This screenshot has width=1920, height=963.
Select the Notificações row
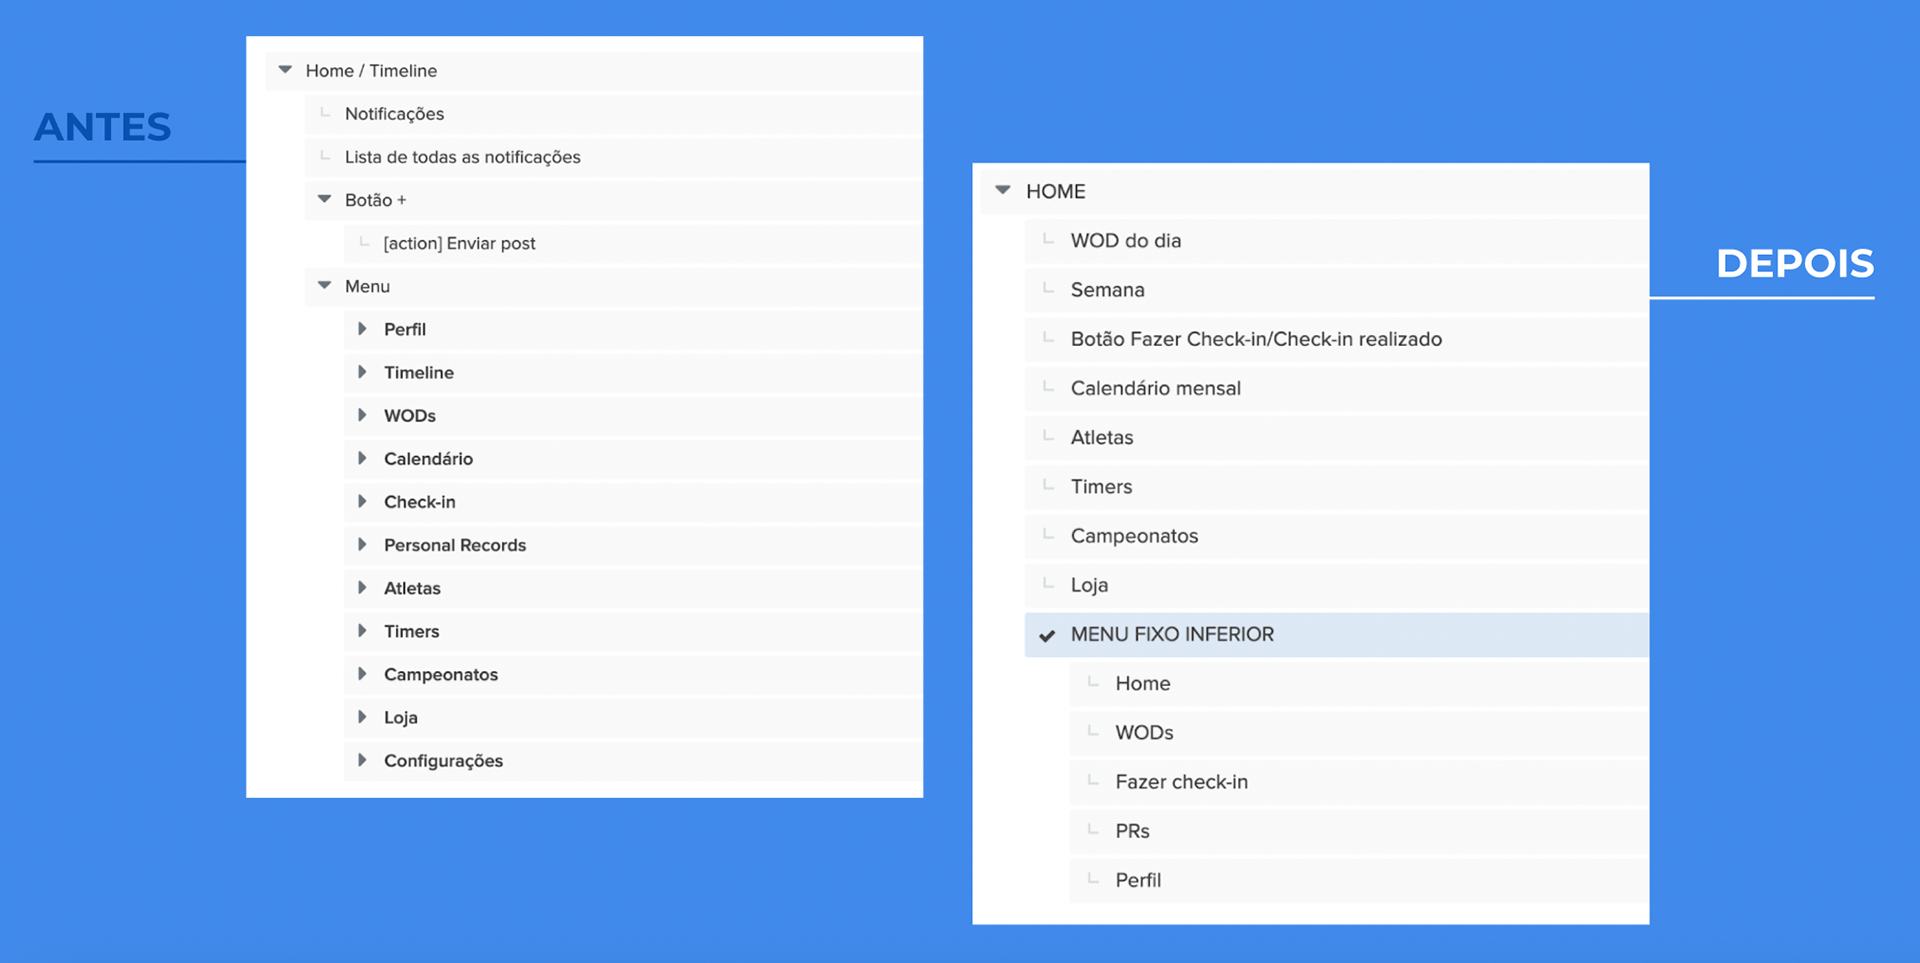(x=613, y=114)
